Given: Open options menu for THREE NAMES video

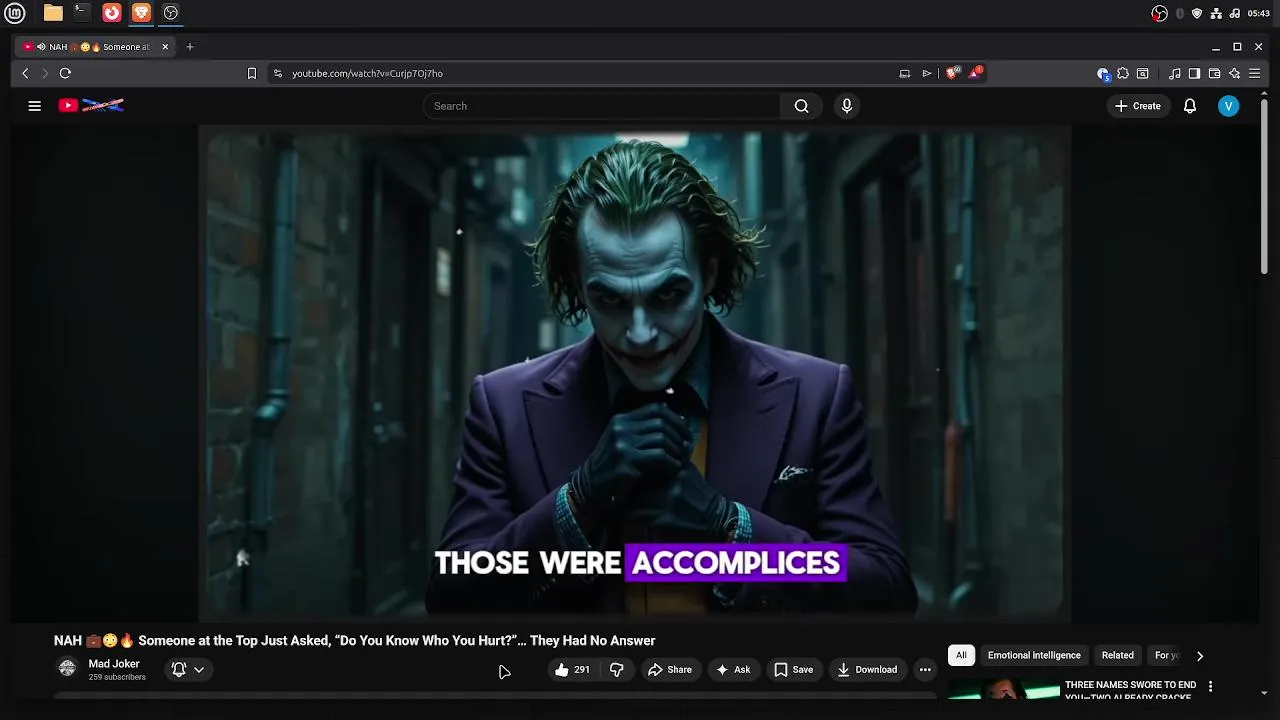Looking at the screenshot, I should click(1210, 686).
